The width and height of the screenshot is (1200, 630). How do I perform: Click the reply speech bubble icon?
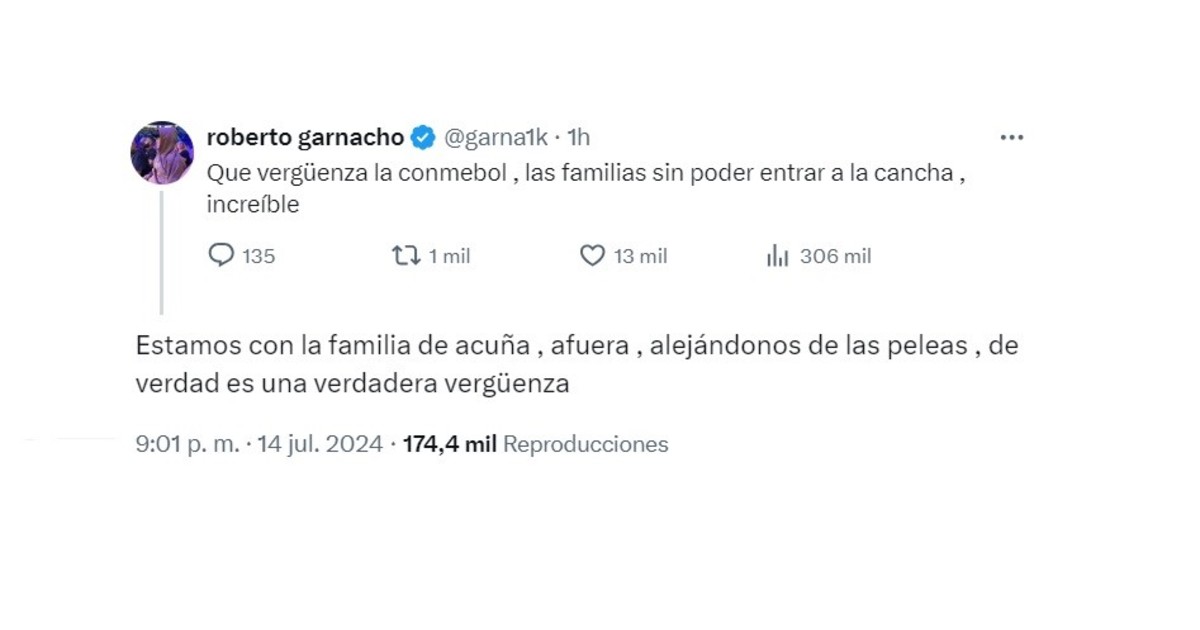click(220, 256)
